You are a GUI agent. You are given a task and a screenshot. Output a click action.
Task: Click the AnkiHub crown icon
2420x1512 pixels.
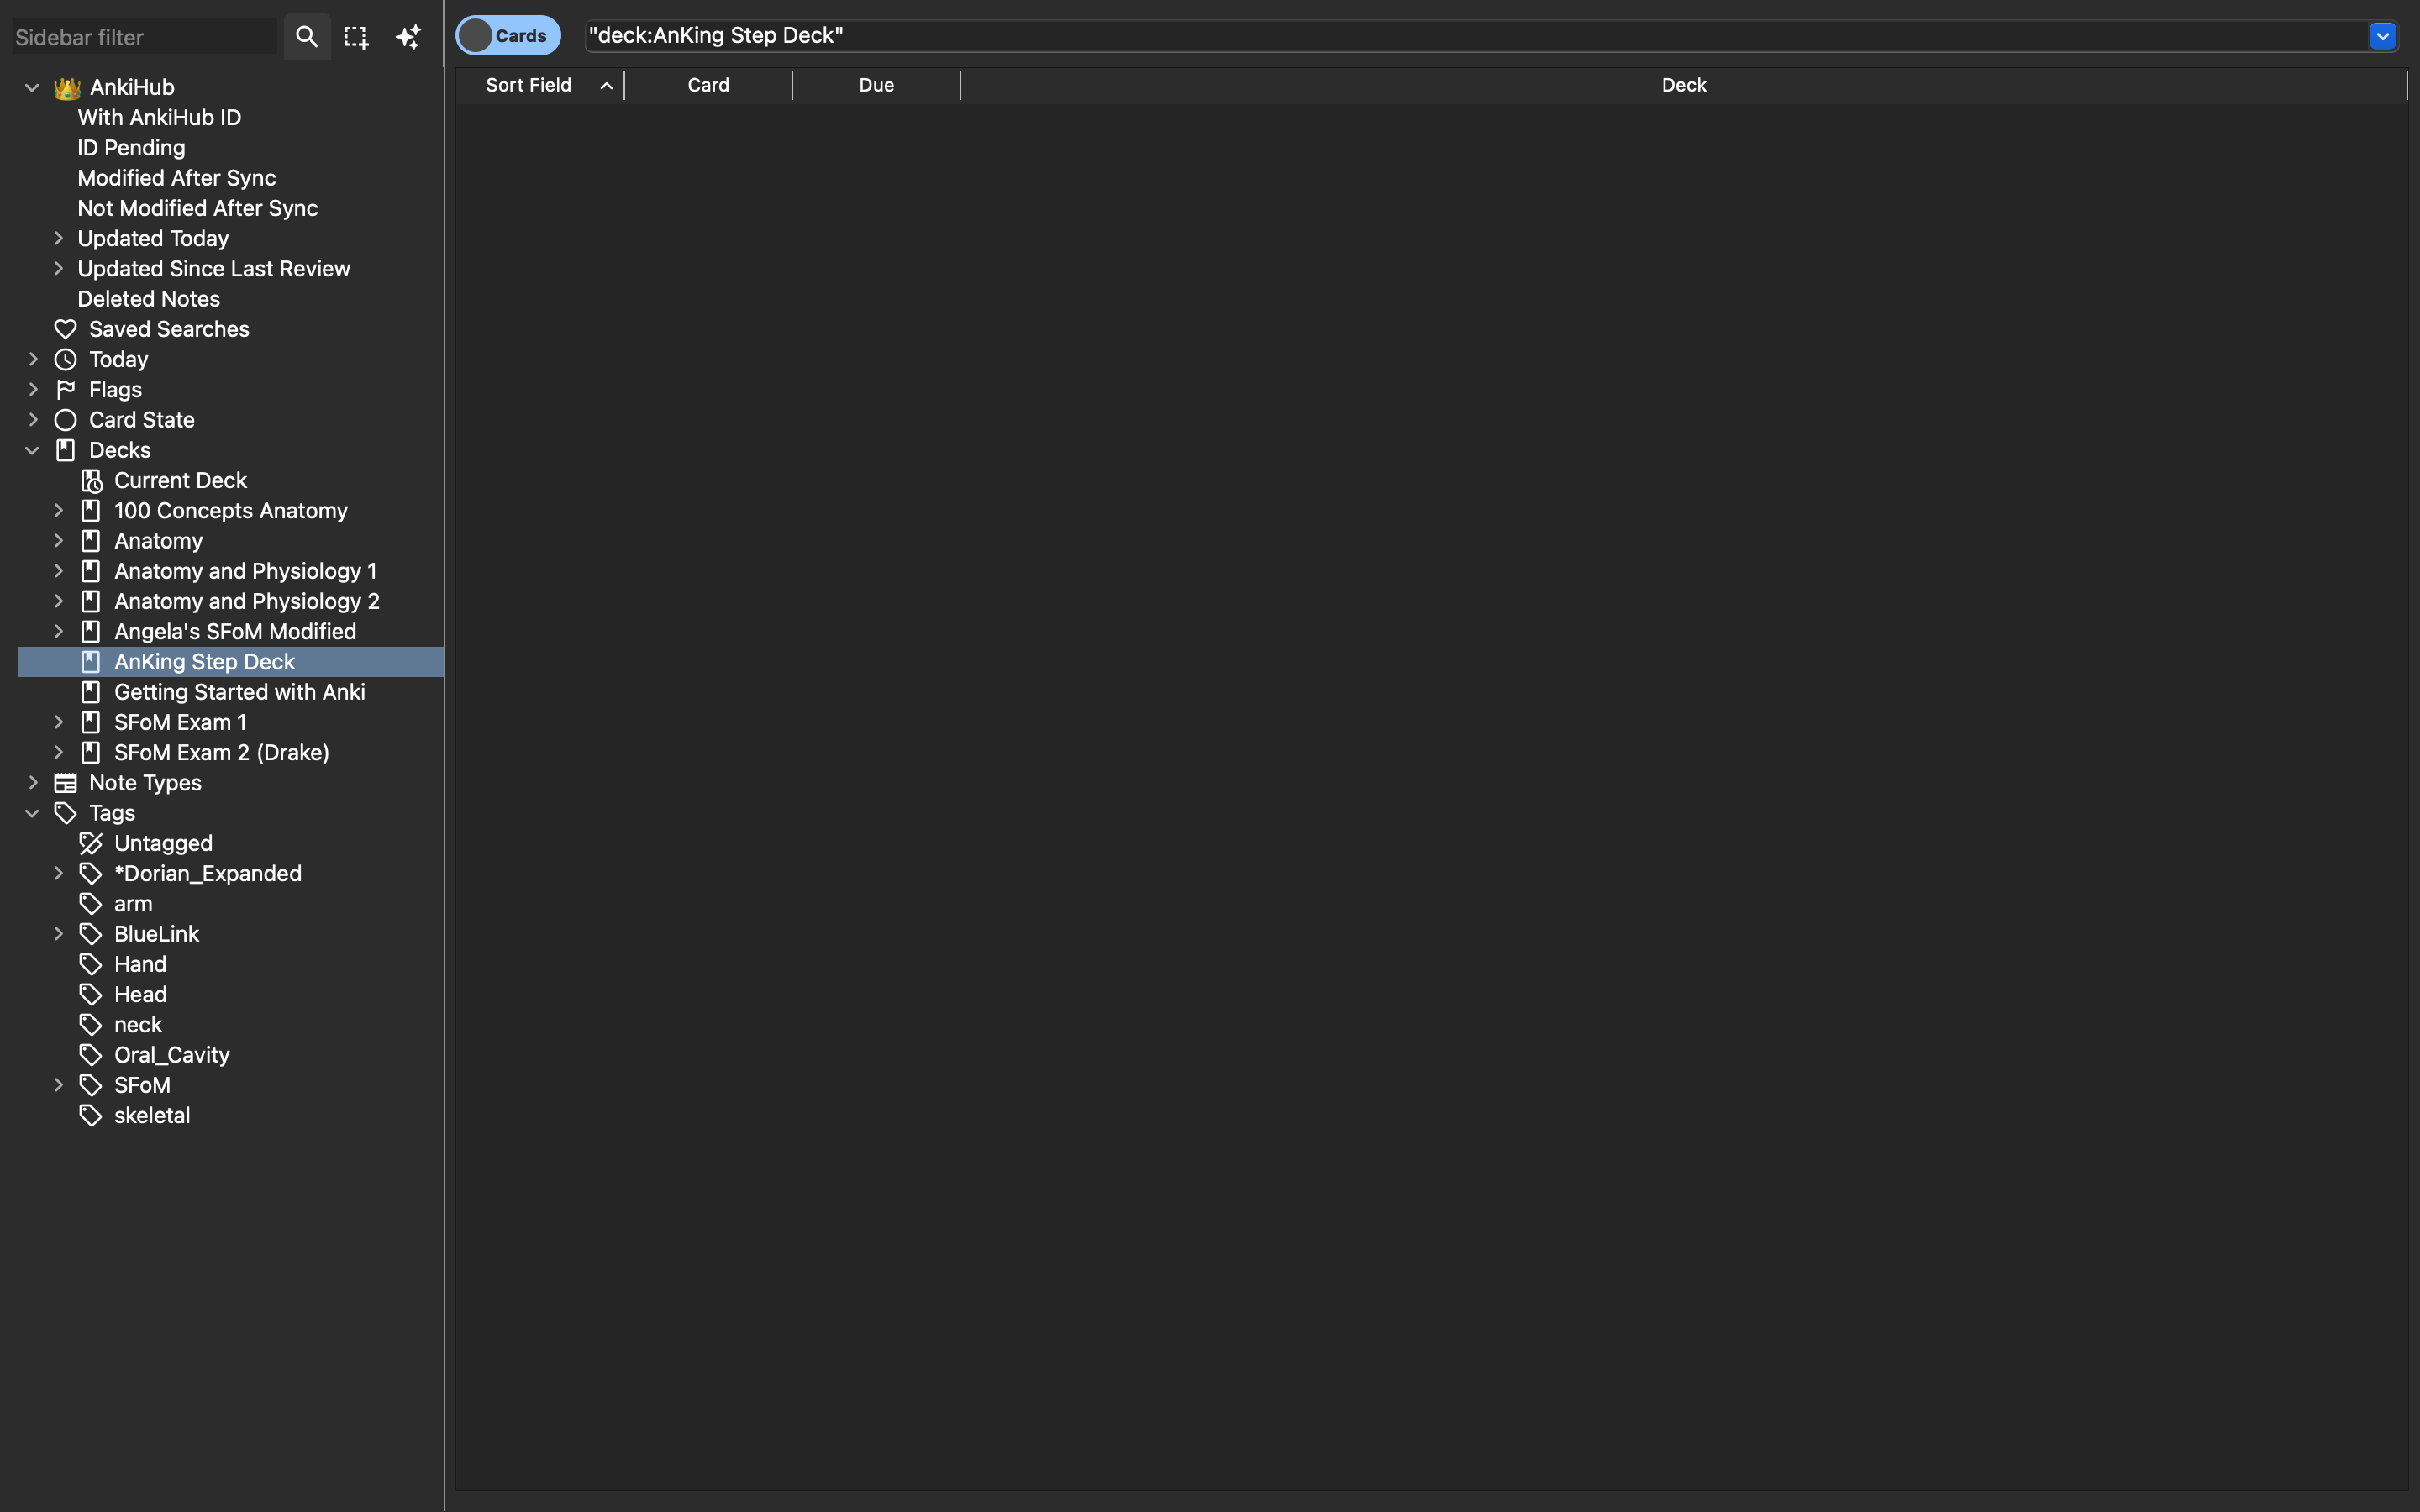pyautogui.click(x=66, y=88)
